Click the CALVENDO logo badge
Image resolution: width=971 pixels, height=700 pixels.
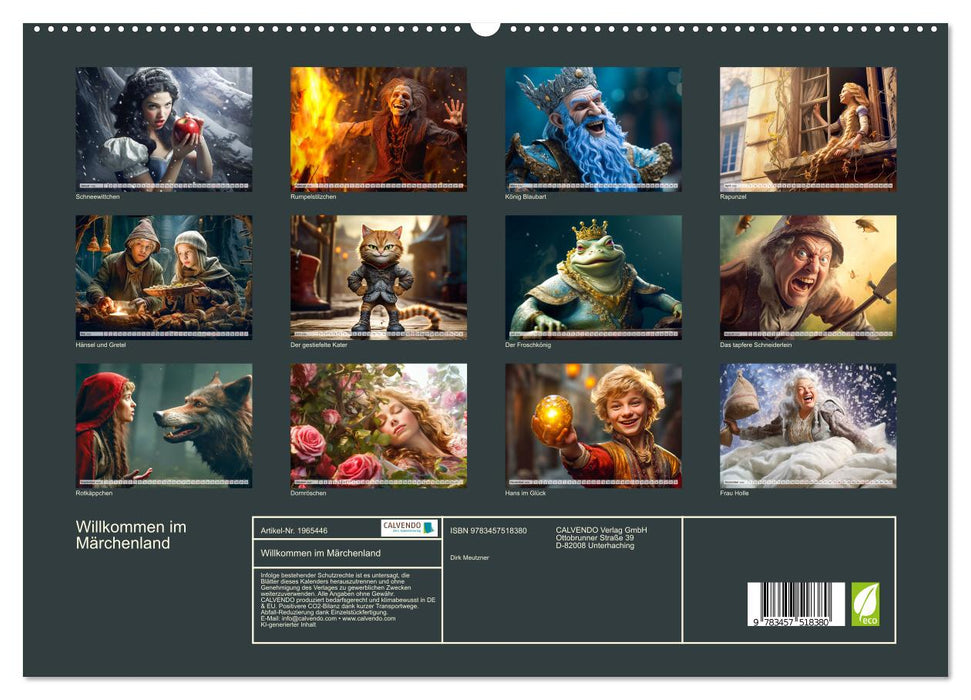(409, 528)
